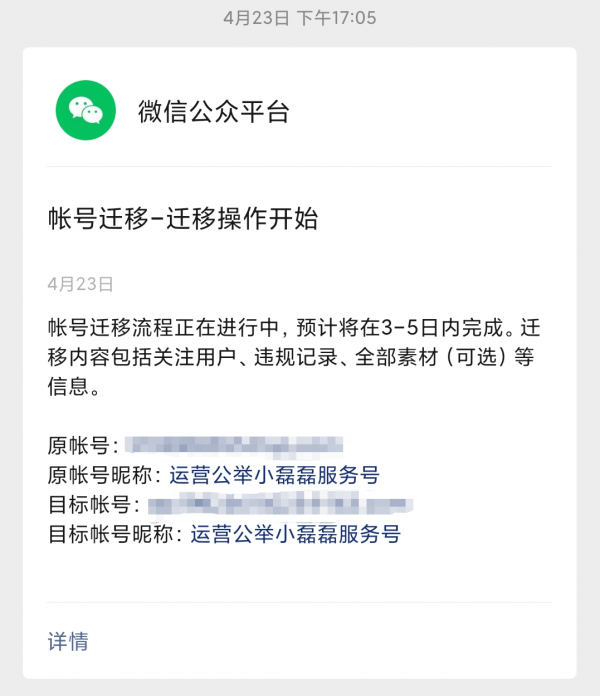This screenshot has width=600, height=696.
Task: Open the 详情 details link
Action: [x=68, y=641]
